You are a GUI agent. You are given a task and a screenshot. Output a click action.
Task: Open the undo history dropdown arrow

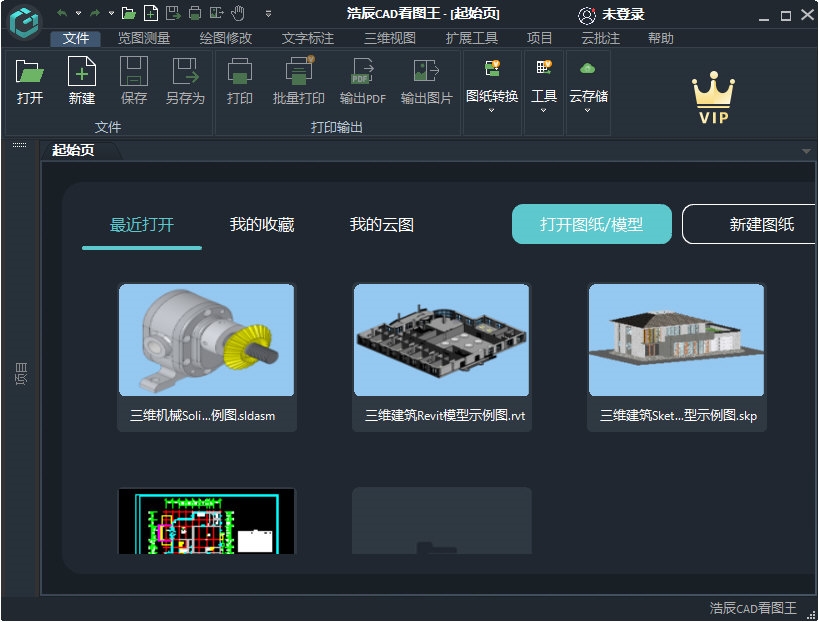point(78,13)
